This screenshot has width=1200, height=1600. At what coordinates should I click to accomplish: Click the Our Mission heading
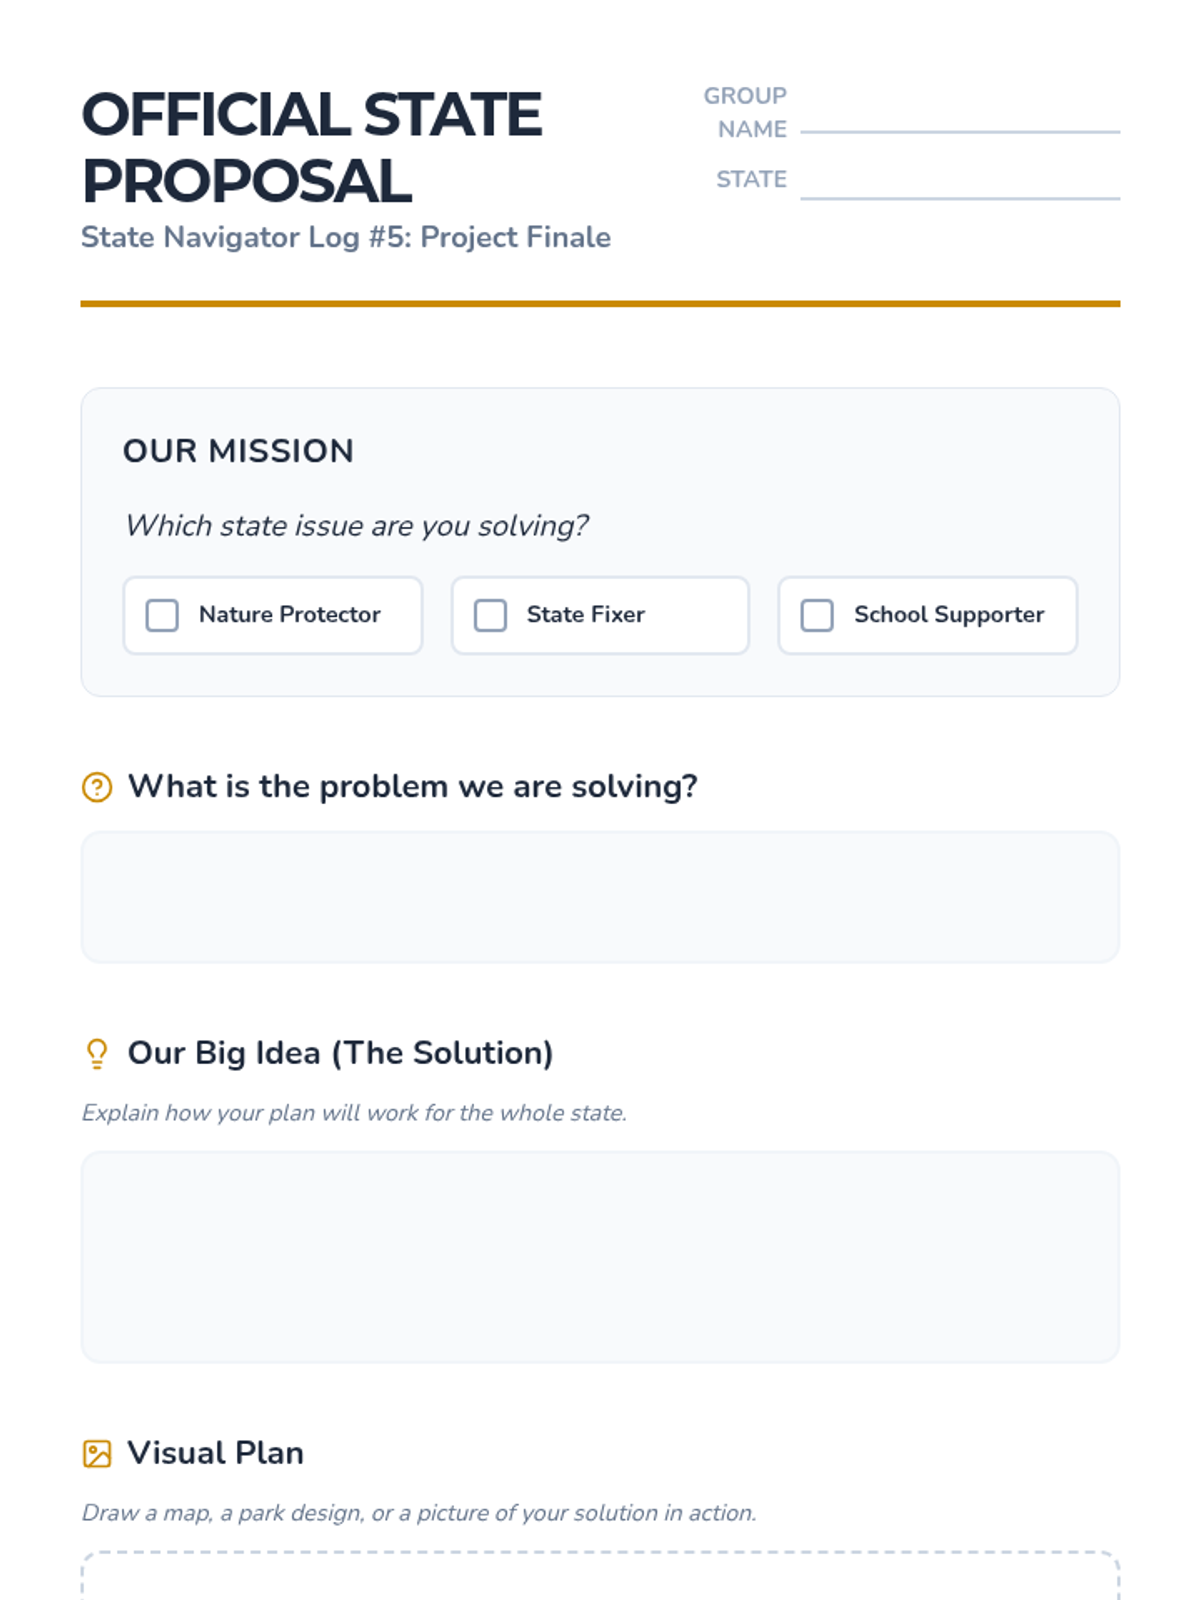click(x=238, y=451)
